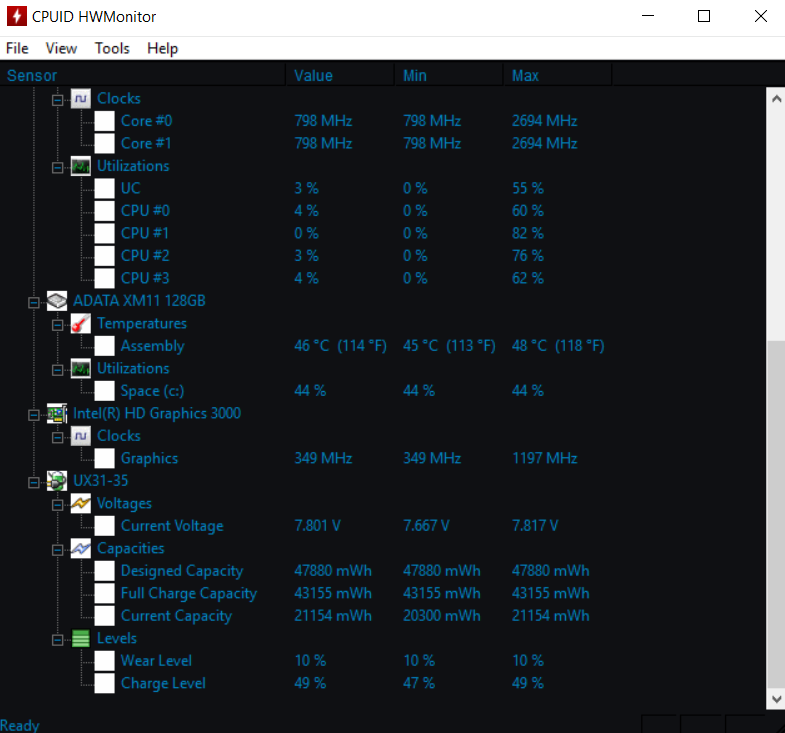The image size is (785, 733).
Task: Click the scrollbar up arrow
Action: tap(776, 99)
